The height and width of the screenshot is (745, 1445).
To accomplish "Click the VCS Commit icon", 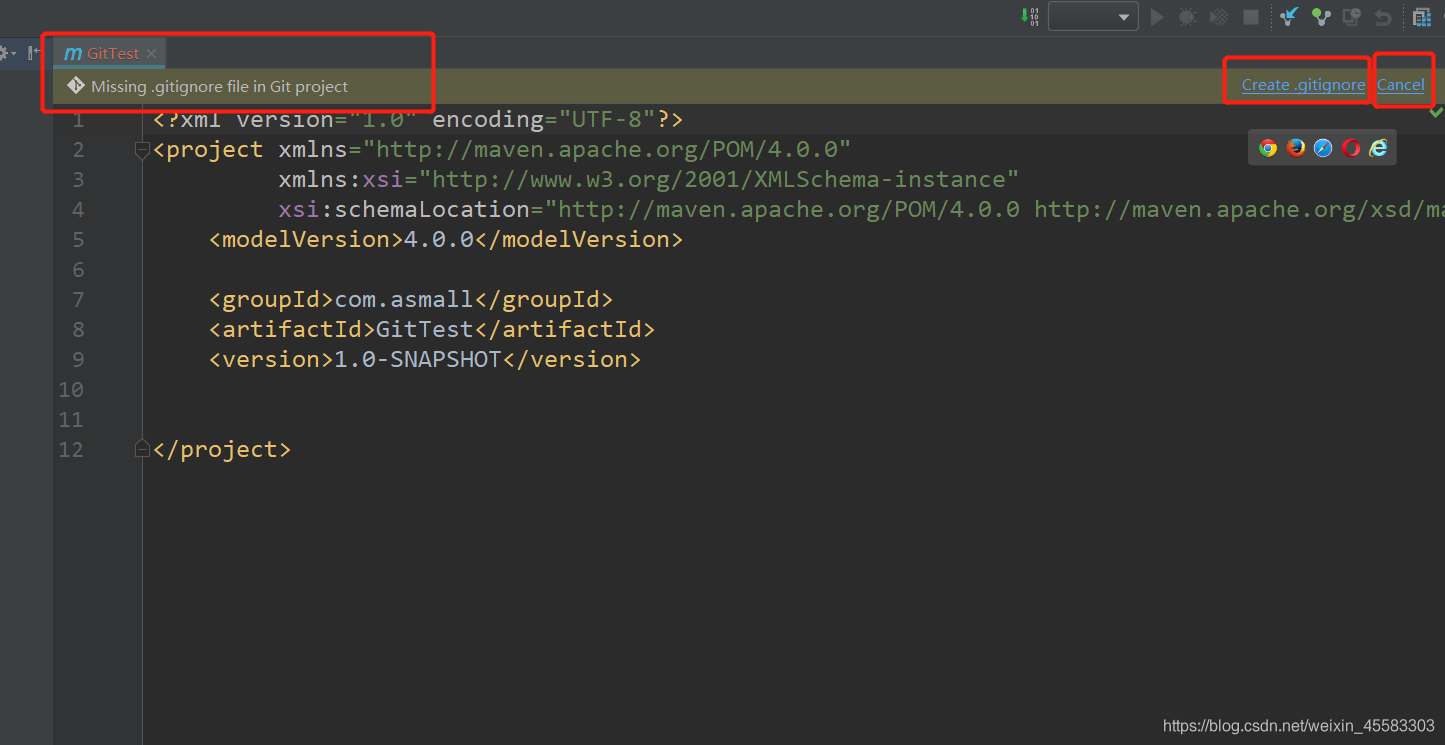I will [x=1321, y=16].
